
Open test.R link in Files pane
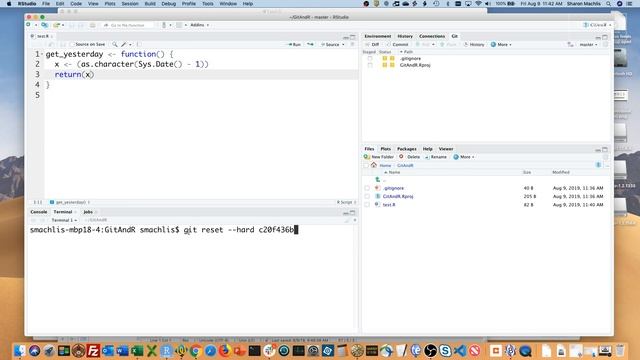coord(389,204)
